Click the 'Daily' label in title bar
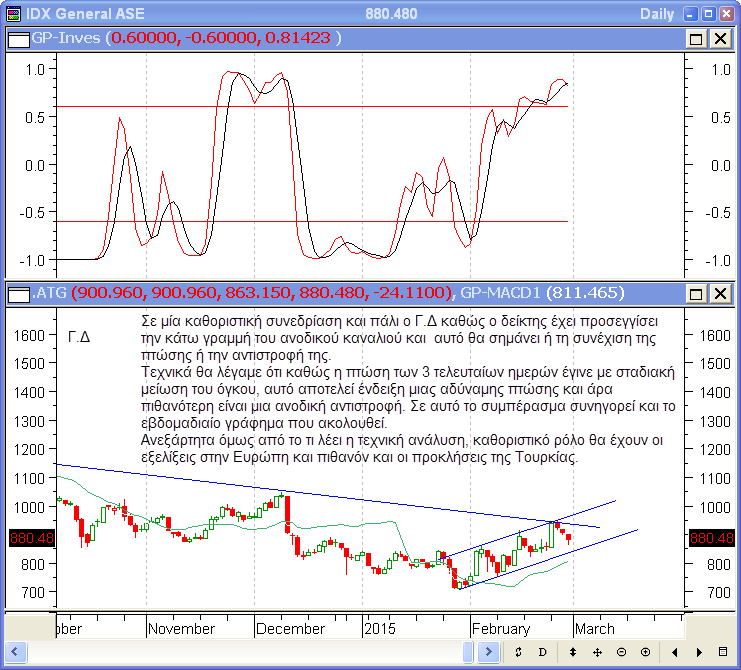 tap(657, 14)
